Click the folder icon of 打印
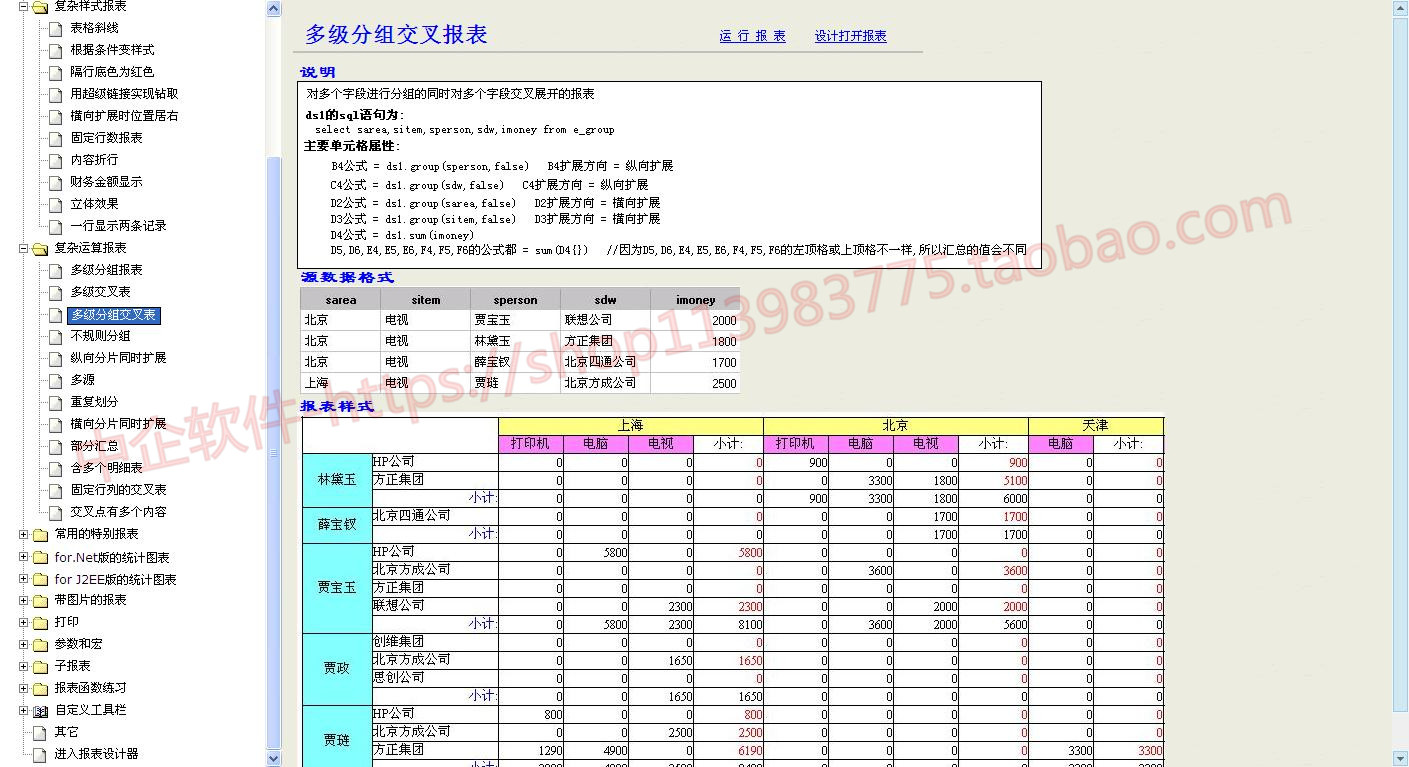Screen dimensions: 1409x767 (40, 622)
